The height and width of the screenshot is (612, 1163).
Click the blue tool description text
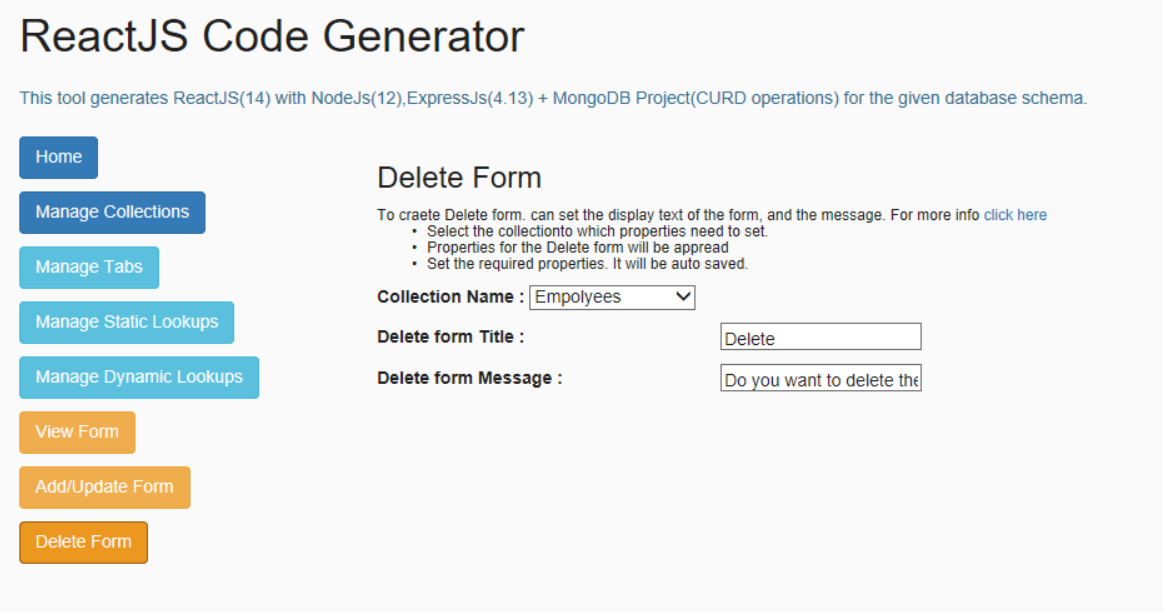point(553,98)
